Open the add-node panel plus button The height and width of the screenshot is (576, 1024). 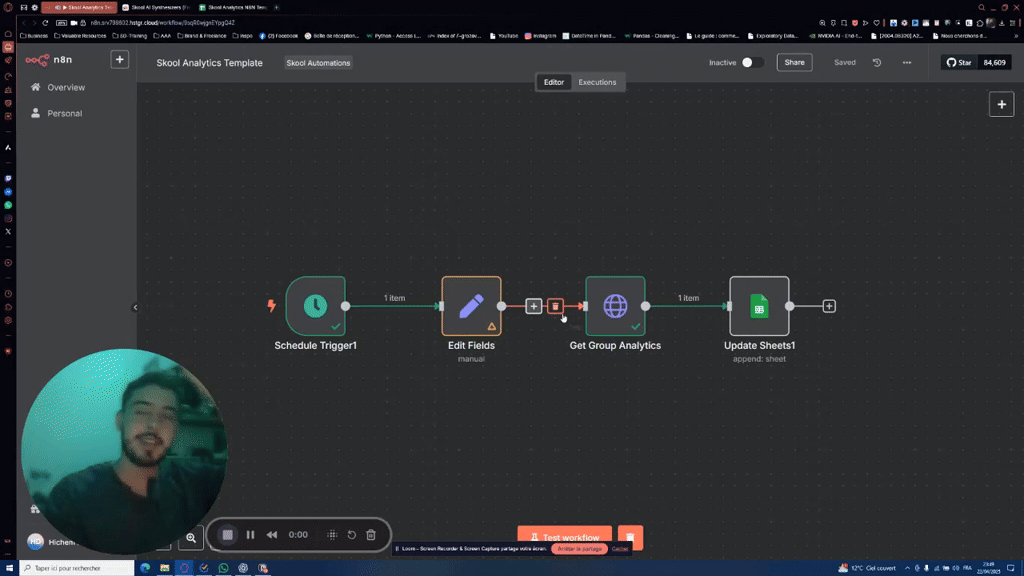coord(1001,104)
